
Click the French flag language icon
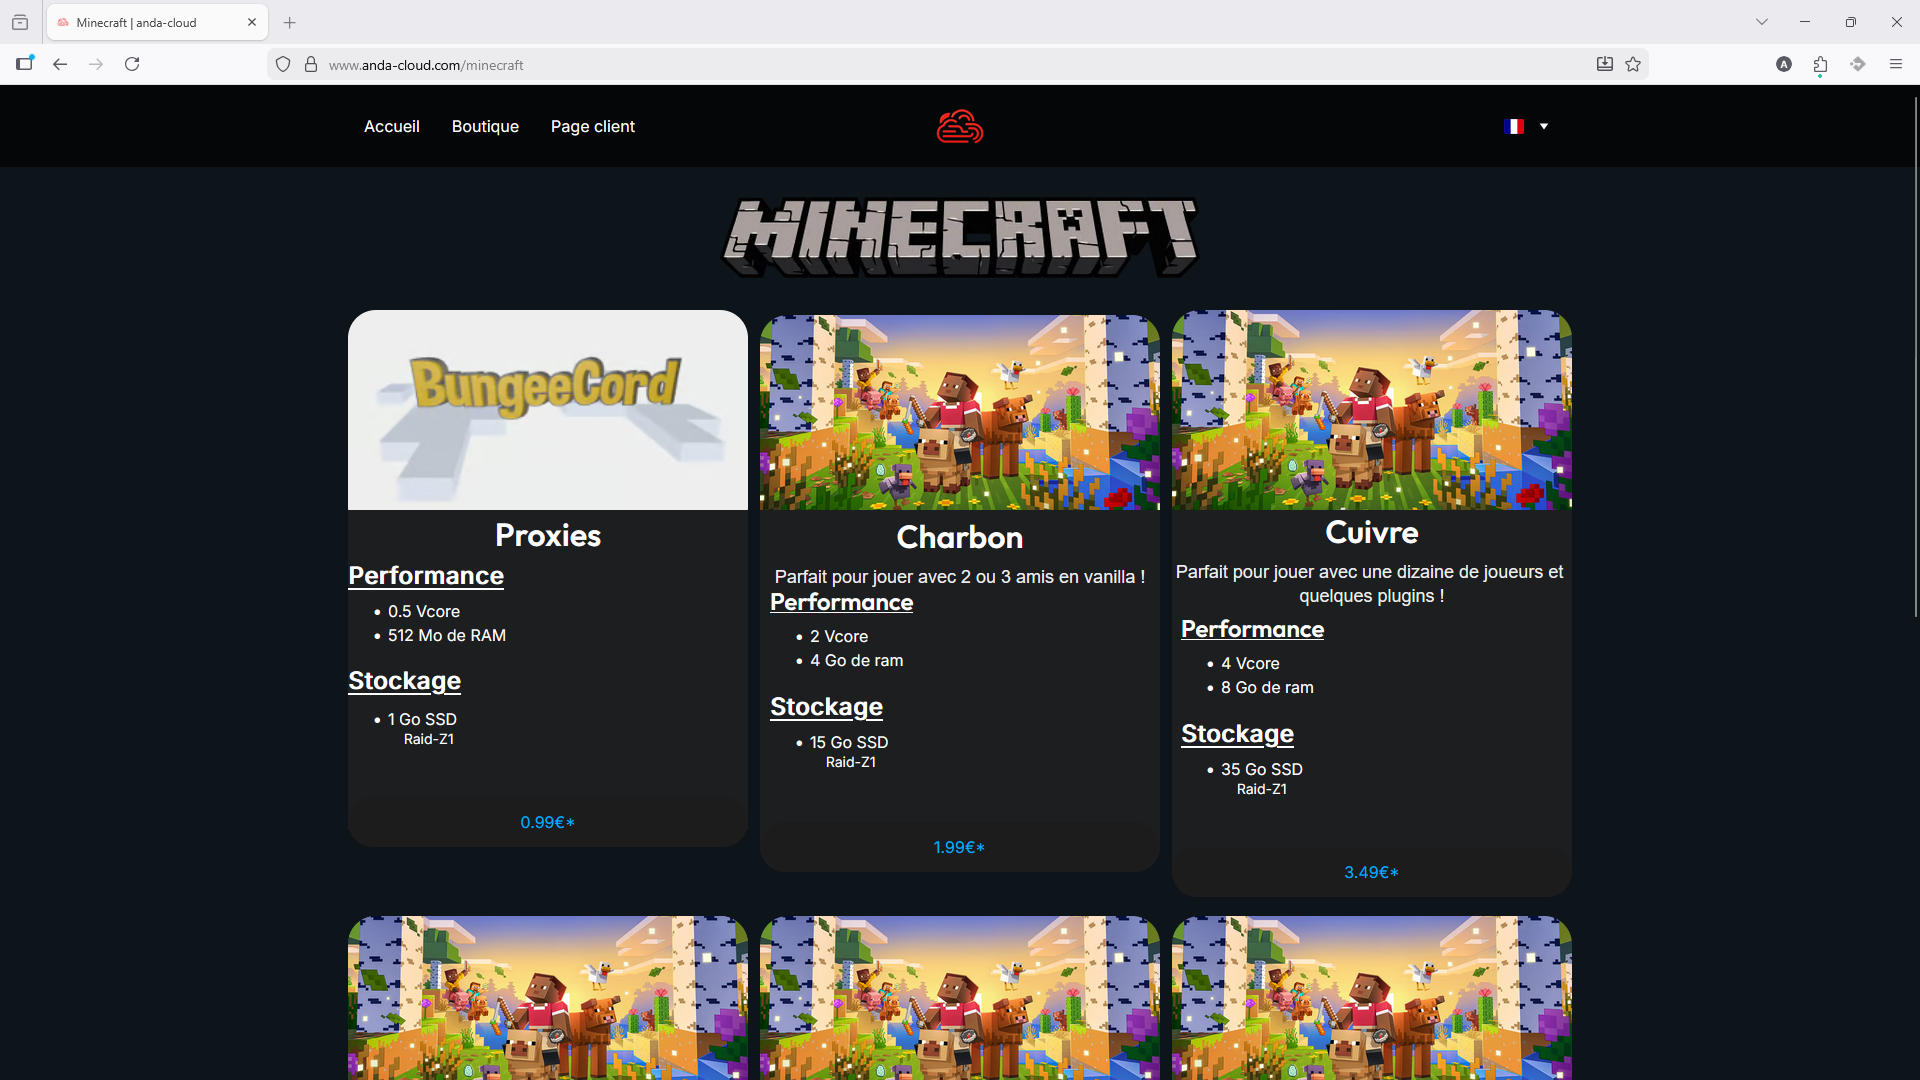coord(1513,126)
